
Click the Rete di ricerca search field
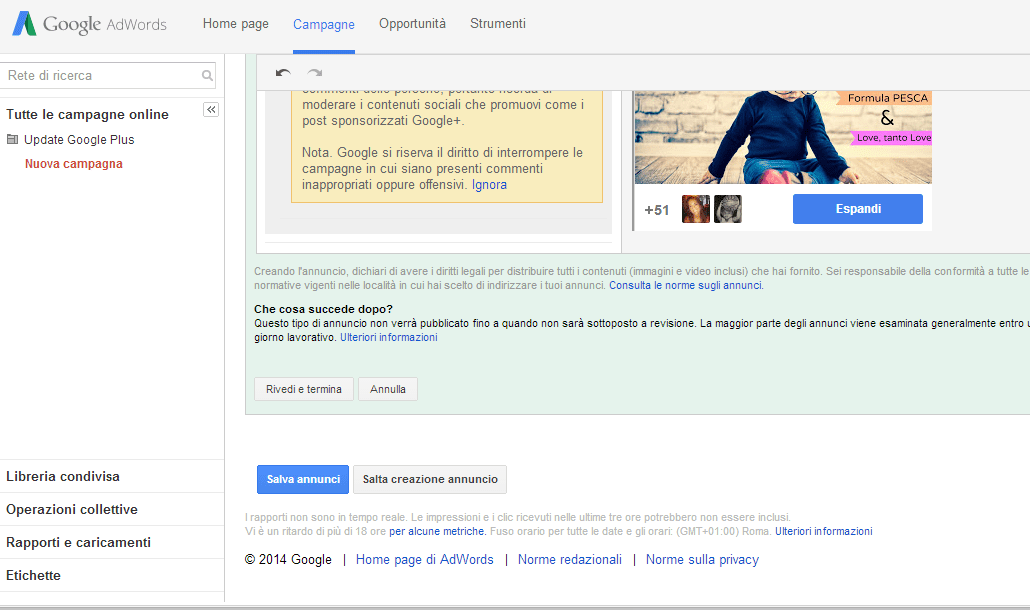tap(100, 75)
